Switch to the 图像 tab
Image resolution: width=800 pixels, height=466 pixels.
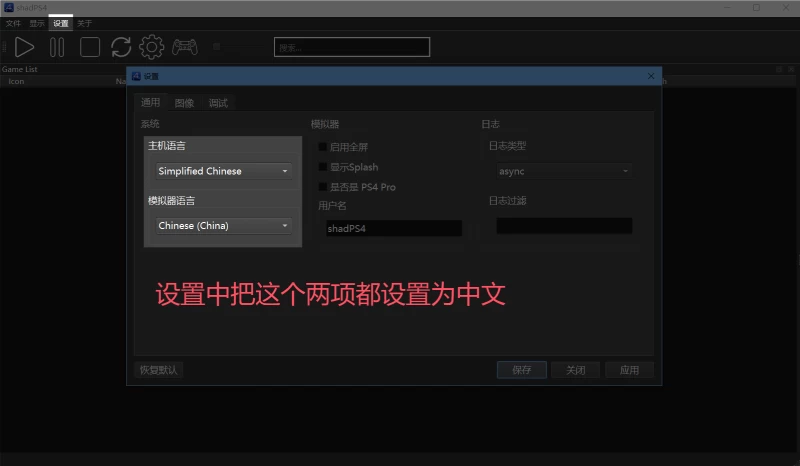184,103
